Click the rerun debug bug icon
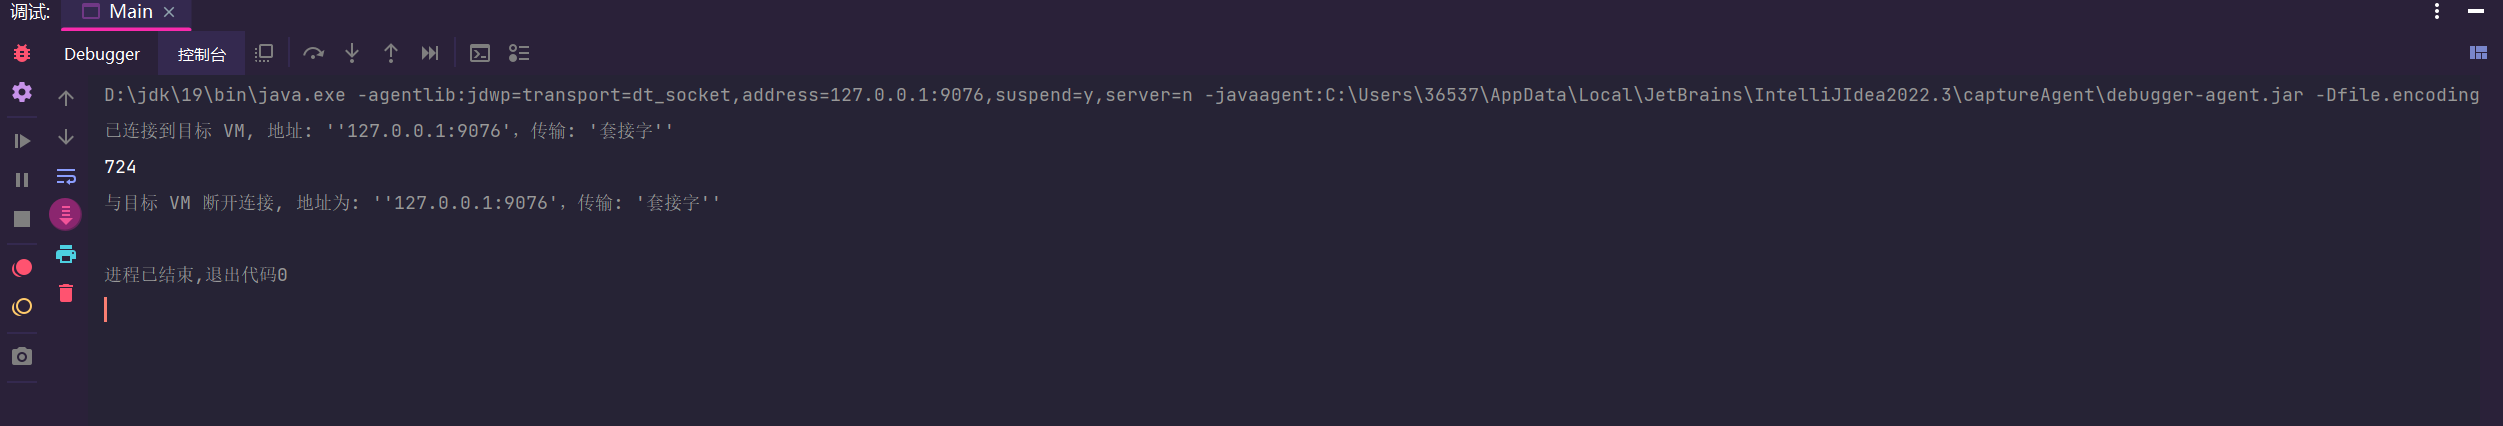 click(22, 53)
